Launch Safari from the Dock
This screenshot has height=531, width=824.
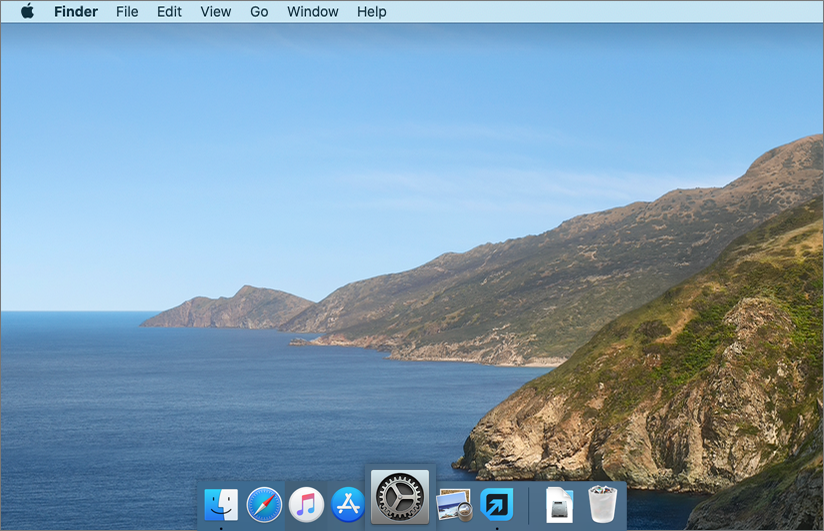(264, 504)
